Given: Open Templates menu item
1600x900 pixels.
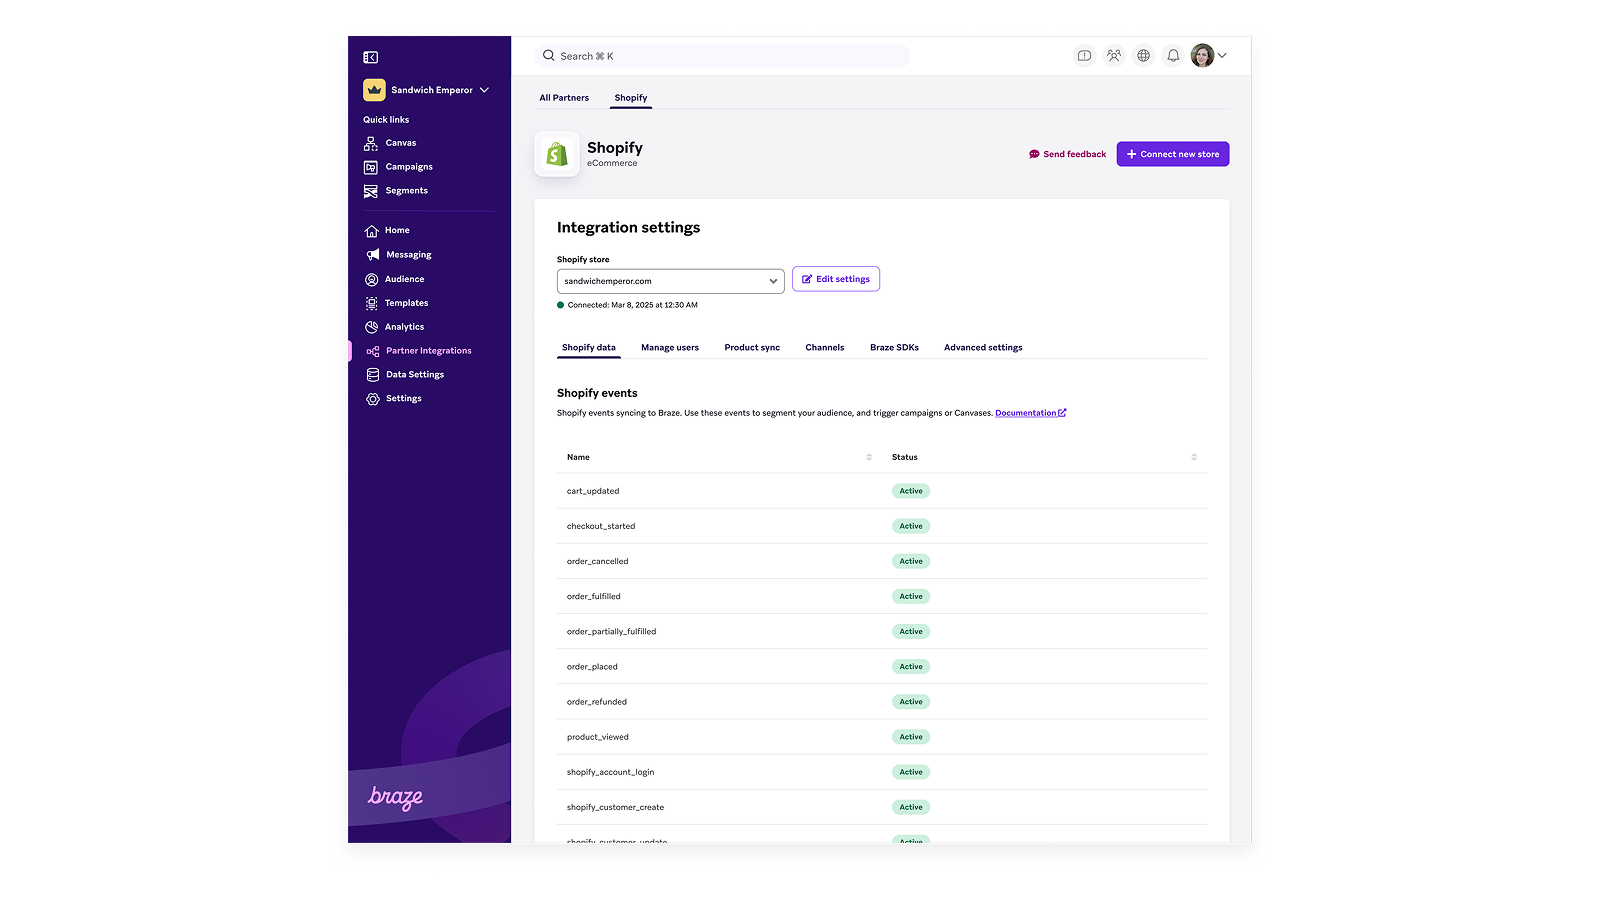Looking at the screenshot, I should point(407,303).
